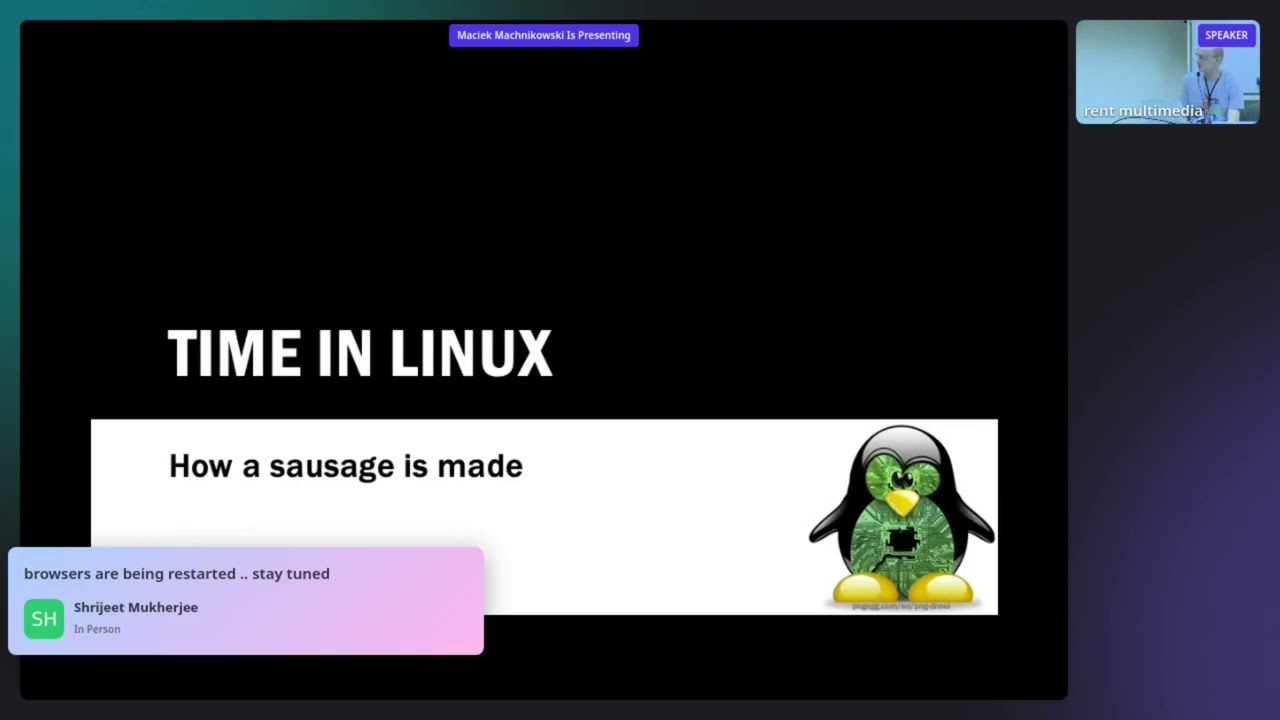The width and height of the screenshot is (1280, 720).
Task: Click the 'In Person' label
Action: point(97,629)
